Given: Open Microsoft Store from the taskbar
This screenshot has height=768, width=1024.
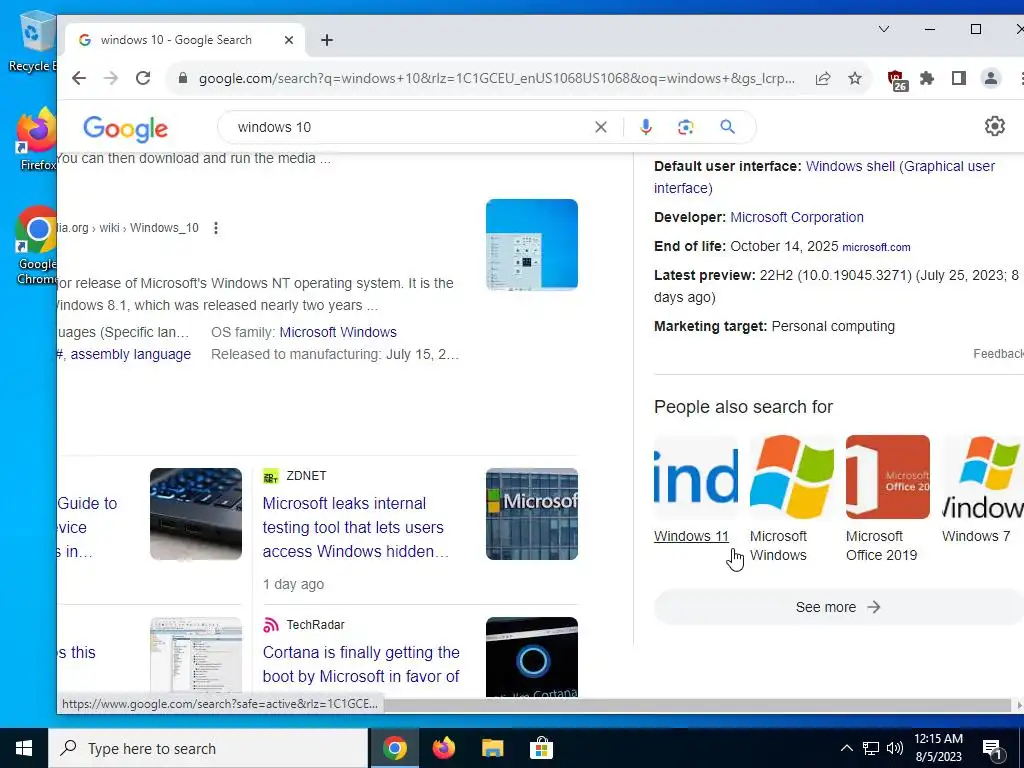Looking at the screenshot, I should coord(541,748).
